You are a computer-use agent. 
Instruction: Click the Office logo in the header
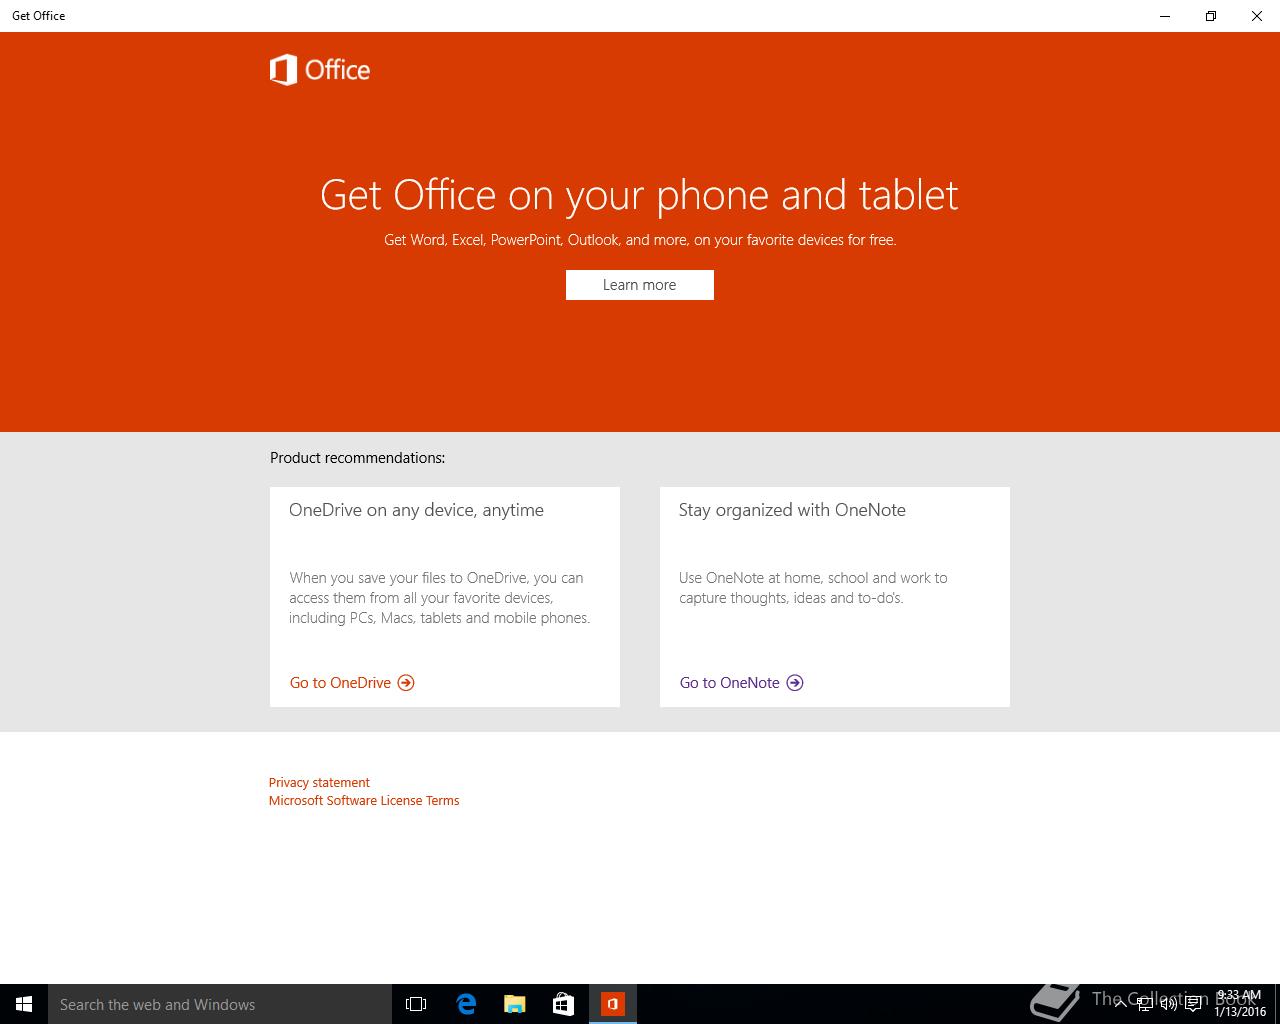320,70
